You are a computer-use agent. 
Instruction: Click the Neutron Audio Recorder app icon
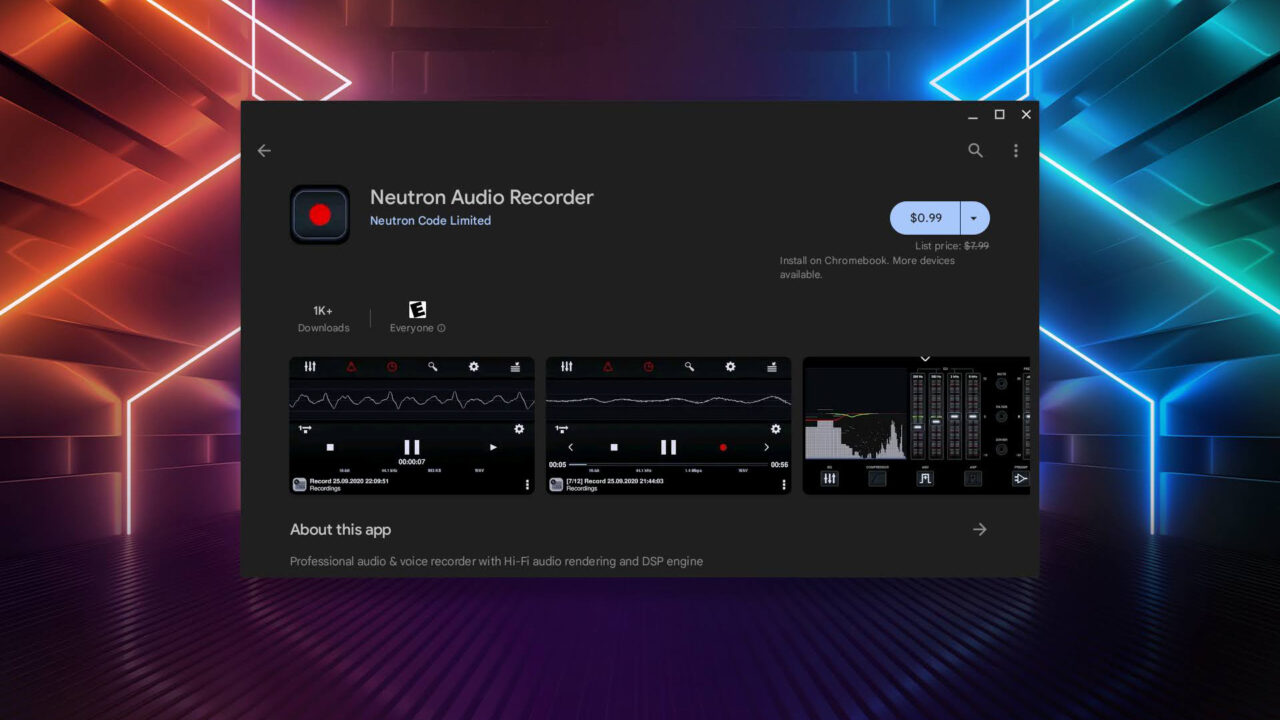point(319,214)
